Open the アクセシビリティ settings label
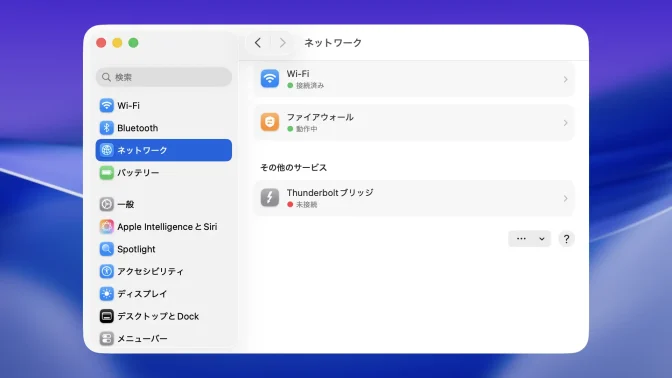The width and height of the screenshot is (672, 378). [150, 271]
